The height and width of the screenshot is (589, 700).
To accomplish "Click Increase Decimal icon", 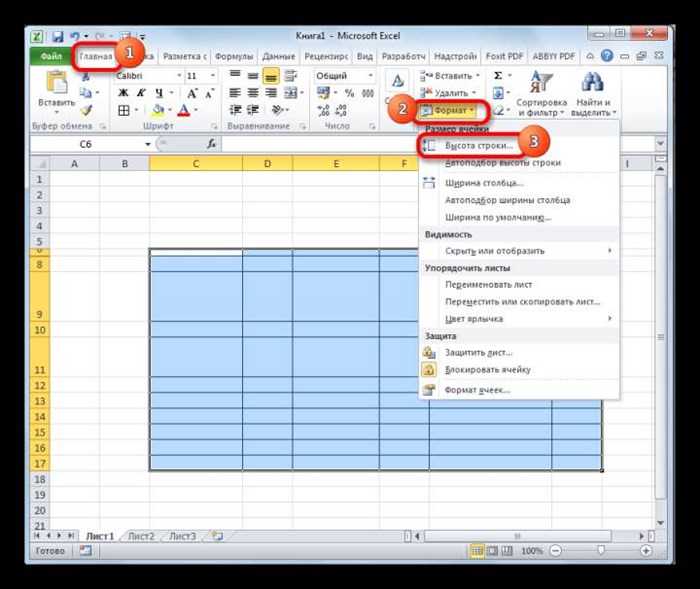I will click(323, 110).
